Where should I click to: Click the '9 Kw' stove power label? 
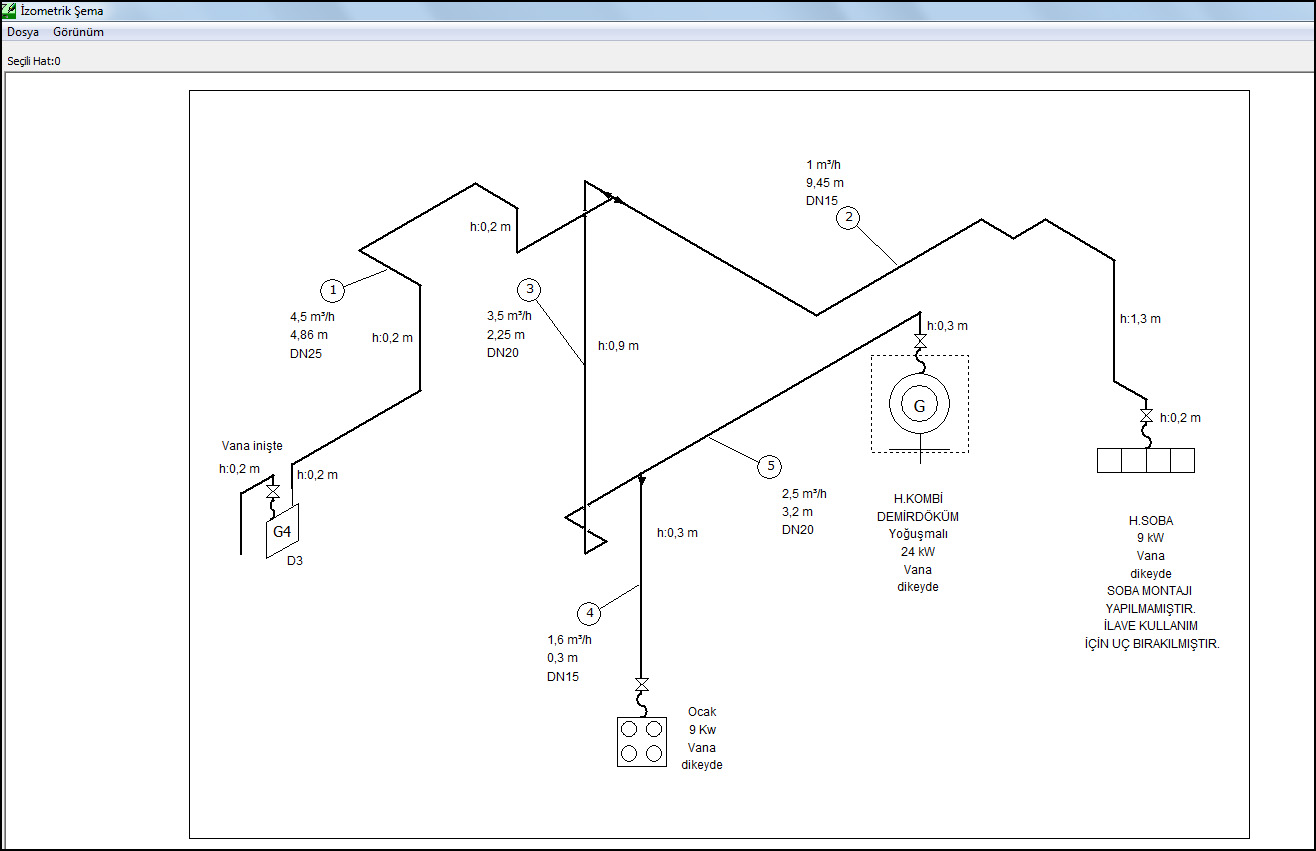coord(702,730)
